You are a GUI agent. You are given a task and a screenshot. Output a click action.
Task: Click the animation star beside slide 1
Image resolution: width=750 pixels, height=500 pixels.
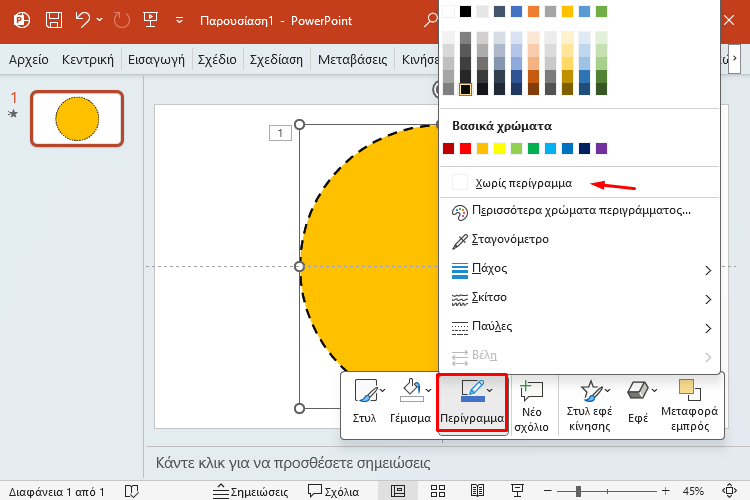pos(13,113)
